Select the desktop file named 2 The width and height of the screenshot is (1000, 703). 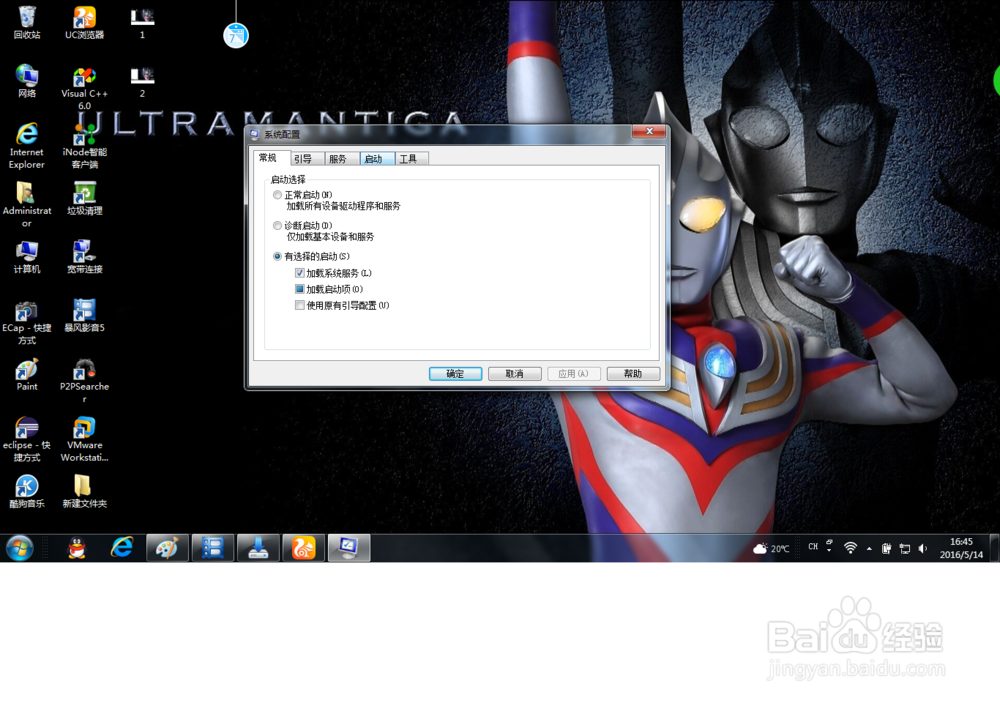click(142, 81)
